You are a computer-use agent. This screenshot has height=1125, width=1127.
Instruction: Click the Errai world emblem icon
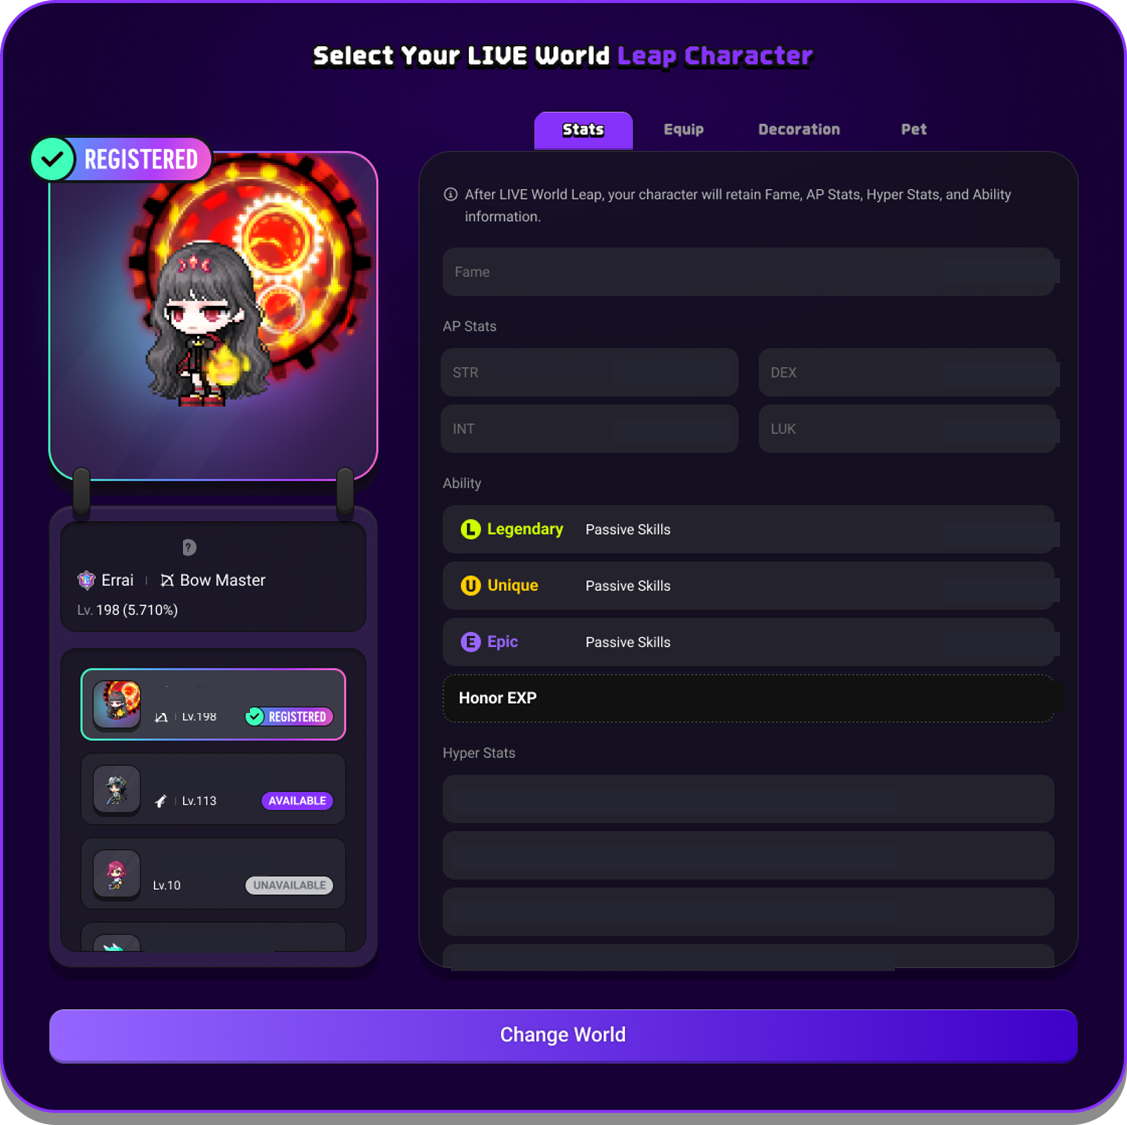click(x=86, y=580)
